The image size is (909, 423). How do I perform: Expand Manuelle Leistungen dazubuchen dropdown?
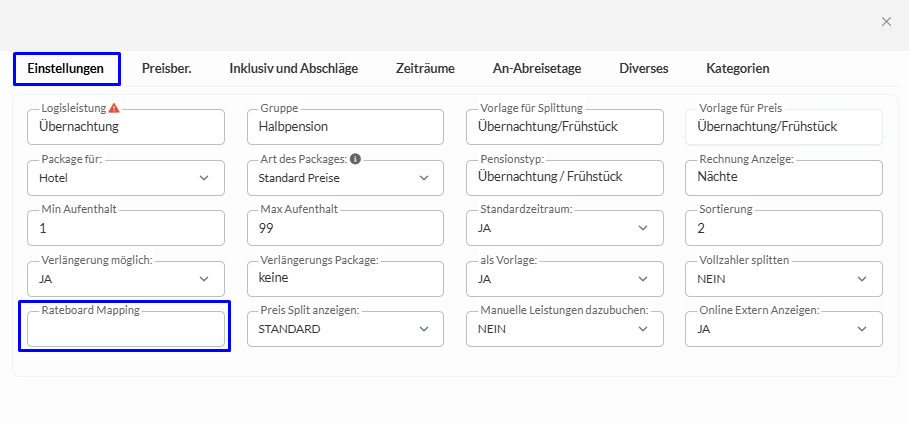click(564, 329)
